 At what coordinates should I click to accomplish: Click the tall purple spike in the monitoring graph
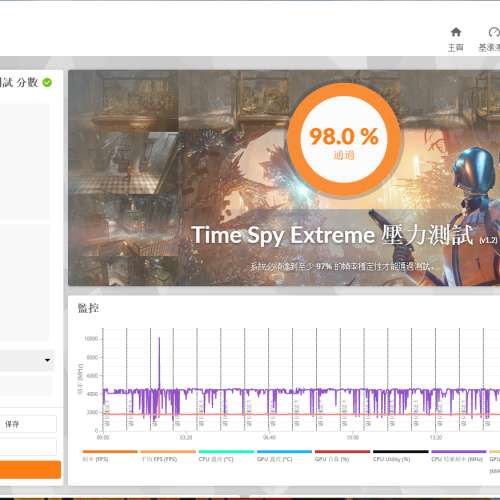point(159,363)
